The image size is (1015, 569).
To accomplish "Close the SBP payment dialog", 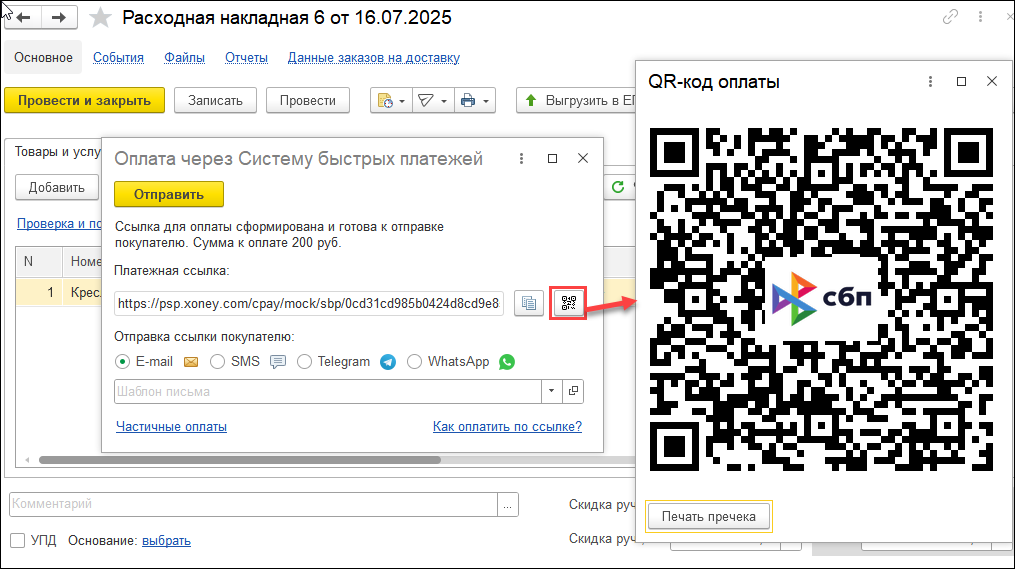I will pyautogui.click(x=583, y=159).
